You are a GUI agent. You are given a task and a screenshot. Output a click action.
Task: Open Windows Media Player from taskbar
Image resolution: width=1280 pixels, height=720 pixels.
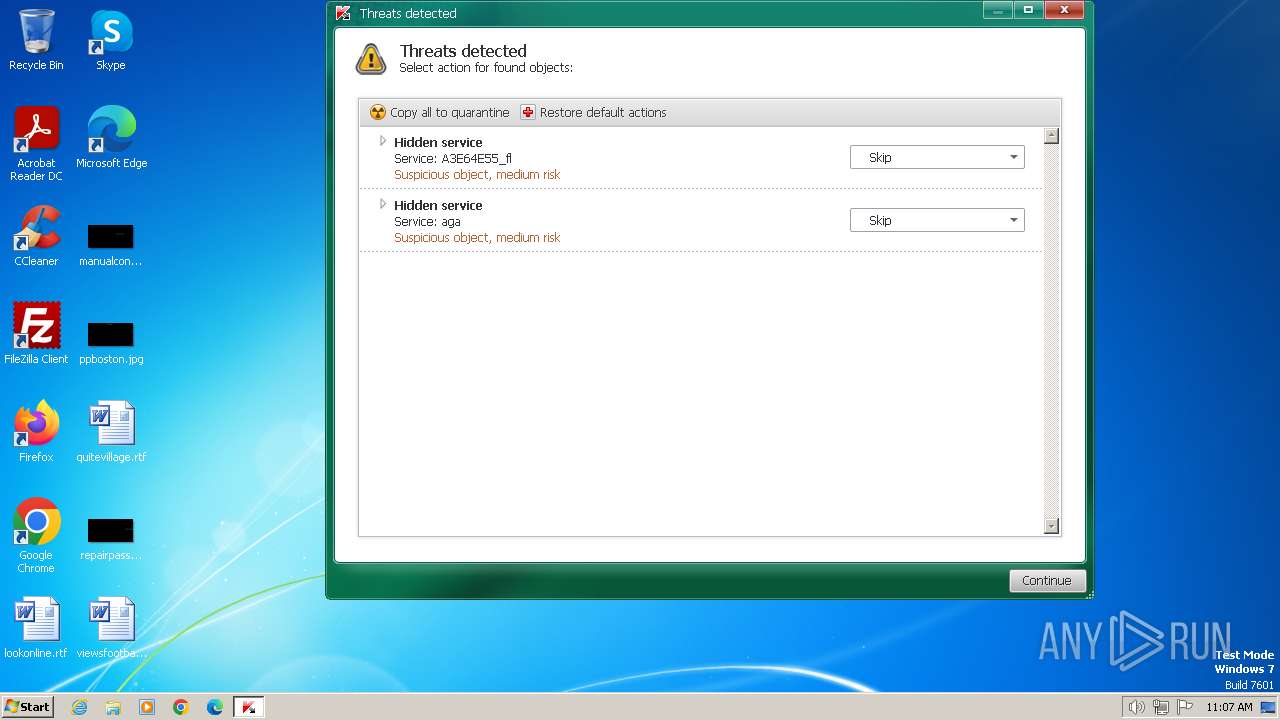click(x=147, y=707)
